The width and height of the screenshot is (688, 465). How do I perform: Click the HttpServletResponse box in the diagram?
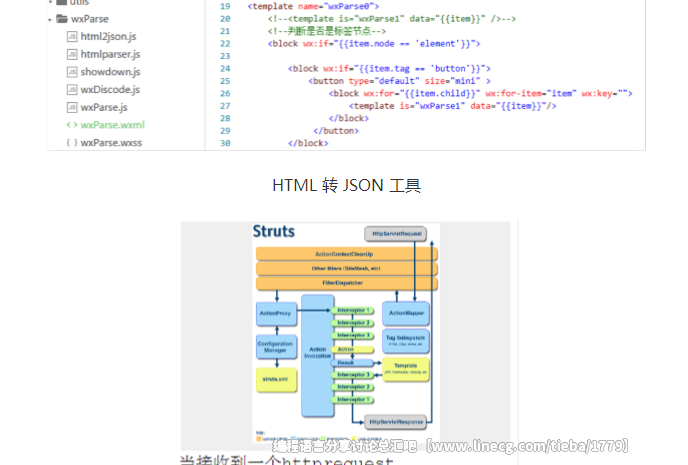(396, 422)
